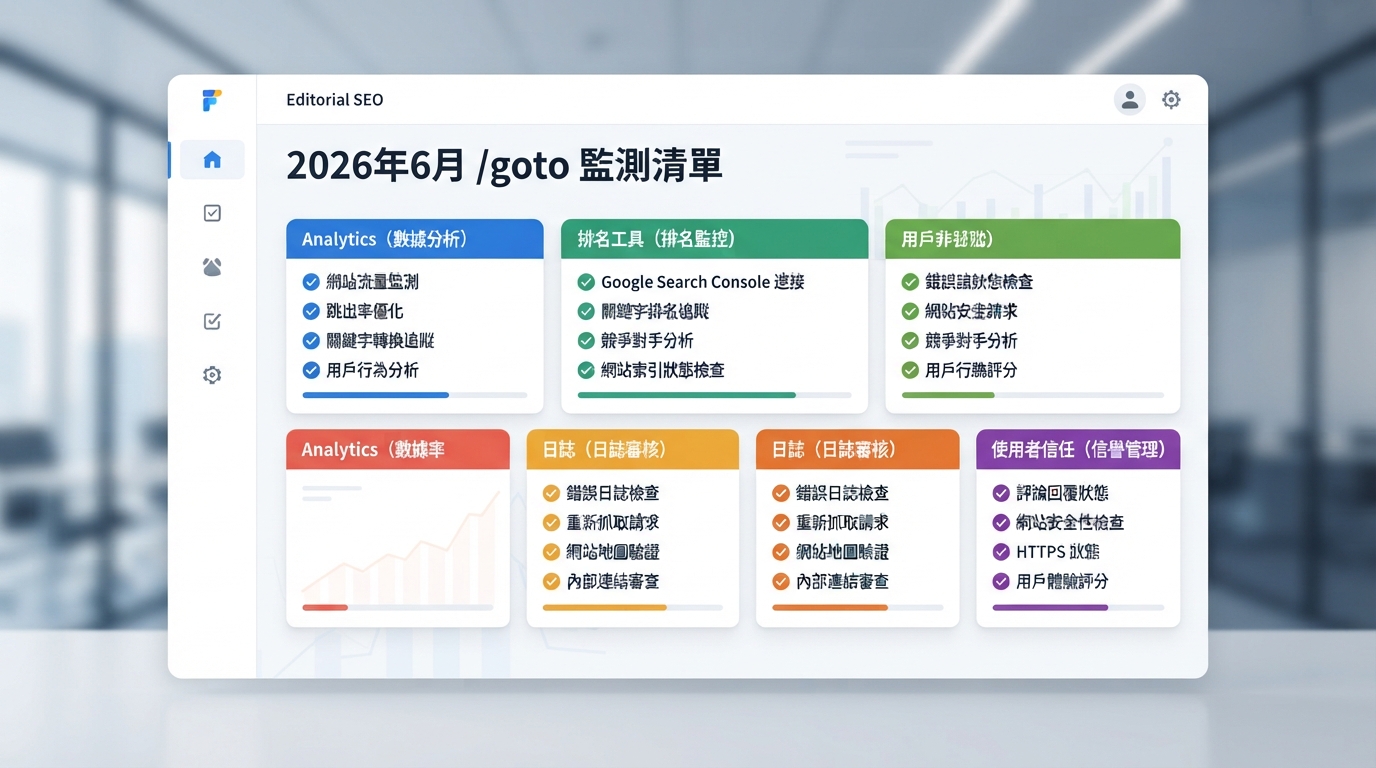Select the purple 使用者信任（信譽管理）header
The height and width of the screenshot is (768, 1376).
1078,449
